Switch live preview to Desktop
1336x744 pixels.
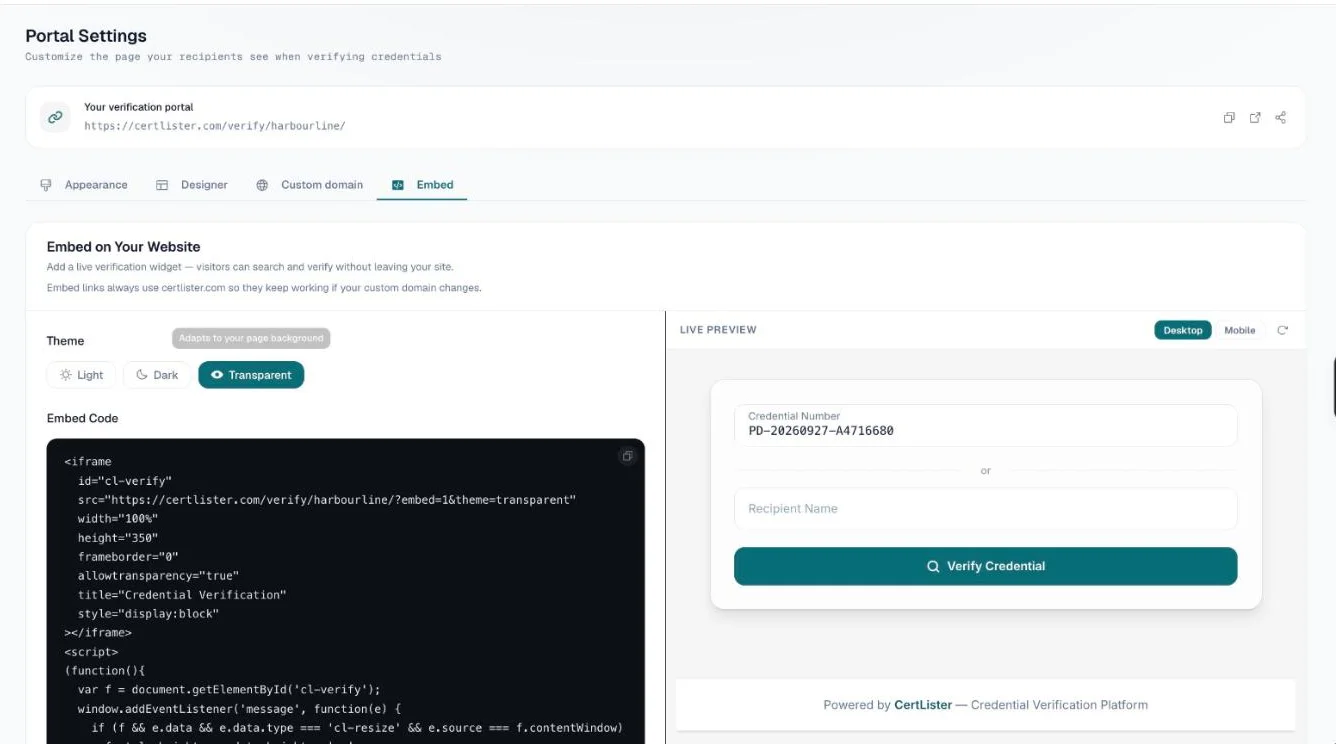[1183, 330]
